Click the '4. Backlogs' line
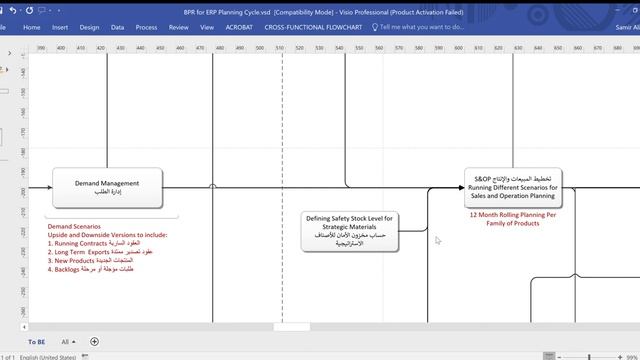Screen dimensions: 640x360 click(x=91, y=269)
